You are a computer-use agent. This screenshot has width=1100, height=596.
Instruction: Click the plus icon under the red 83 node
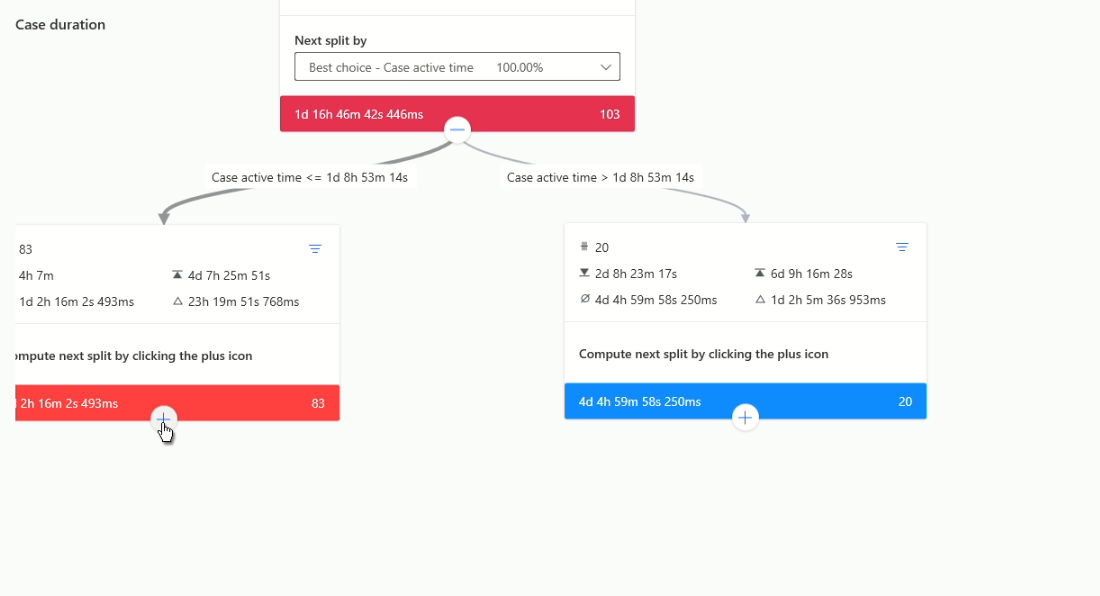[x=164, y=419]
